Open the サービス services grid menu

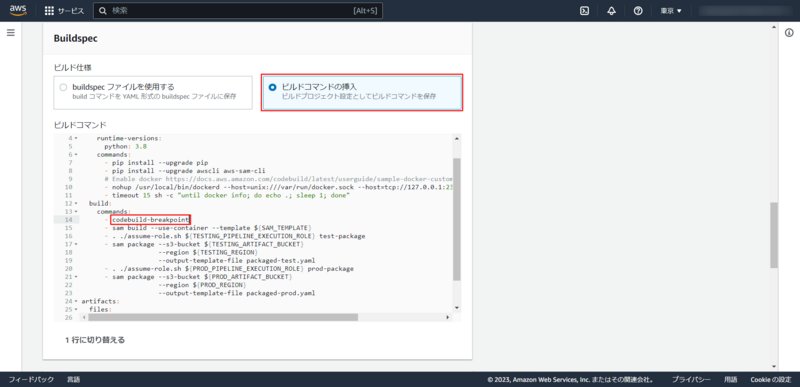click(64, 11)
